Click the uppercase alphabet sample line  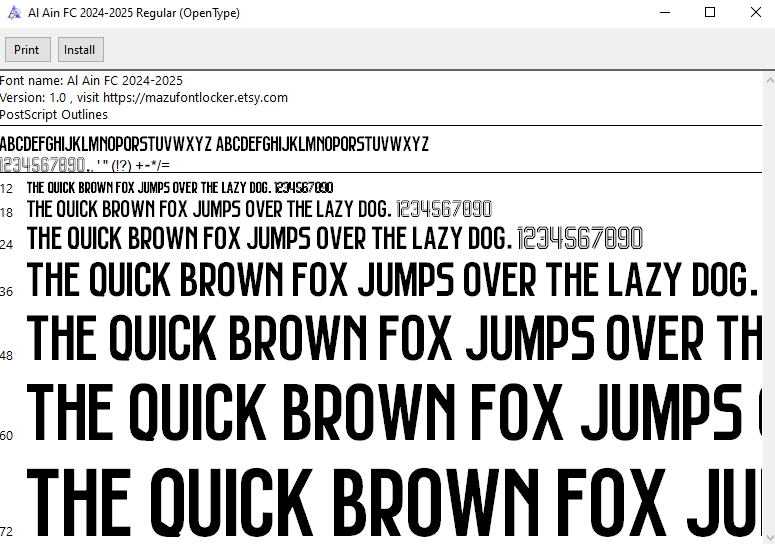(214, 143)
